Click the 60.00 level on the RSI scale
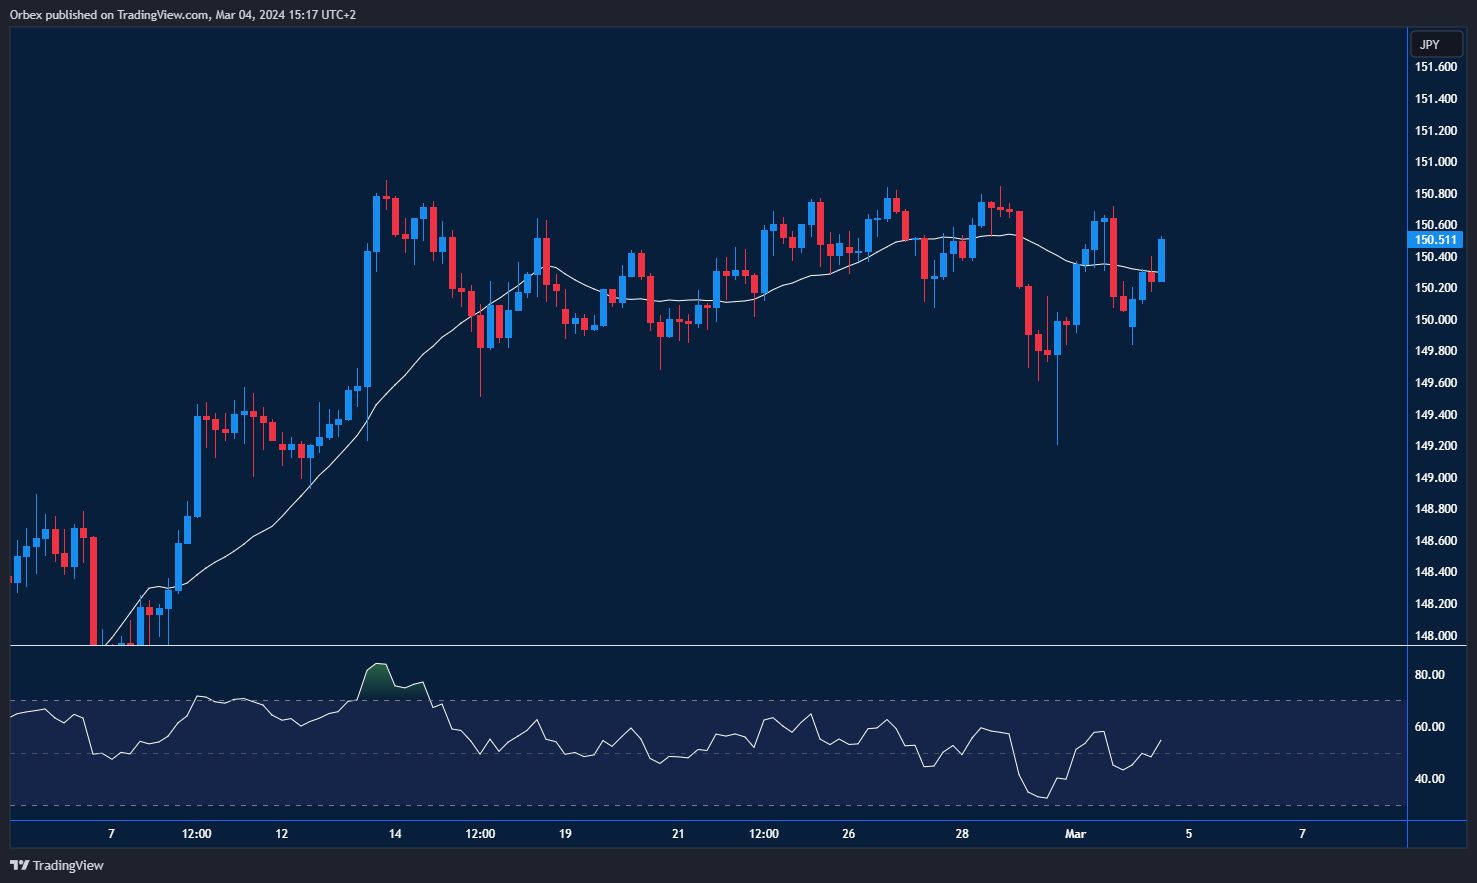1477x883 pixels. pyautogui.click(x=1428, y=728)
